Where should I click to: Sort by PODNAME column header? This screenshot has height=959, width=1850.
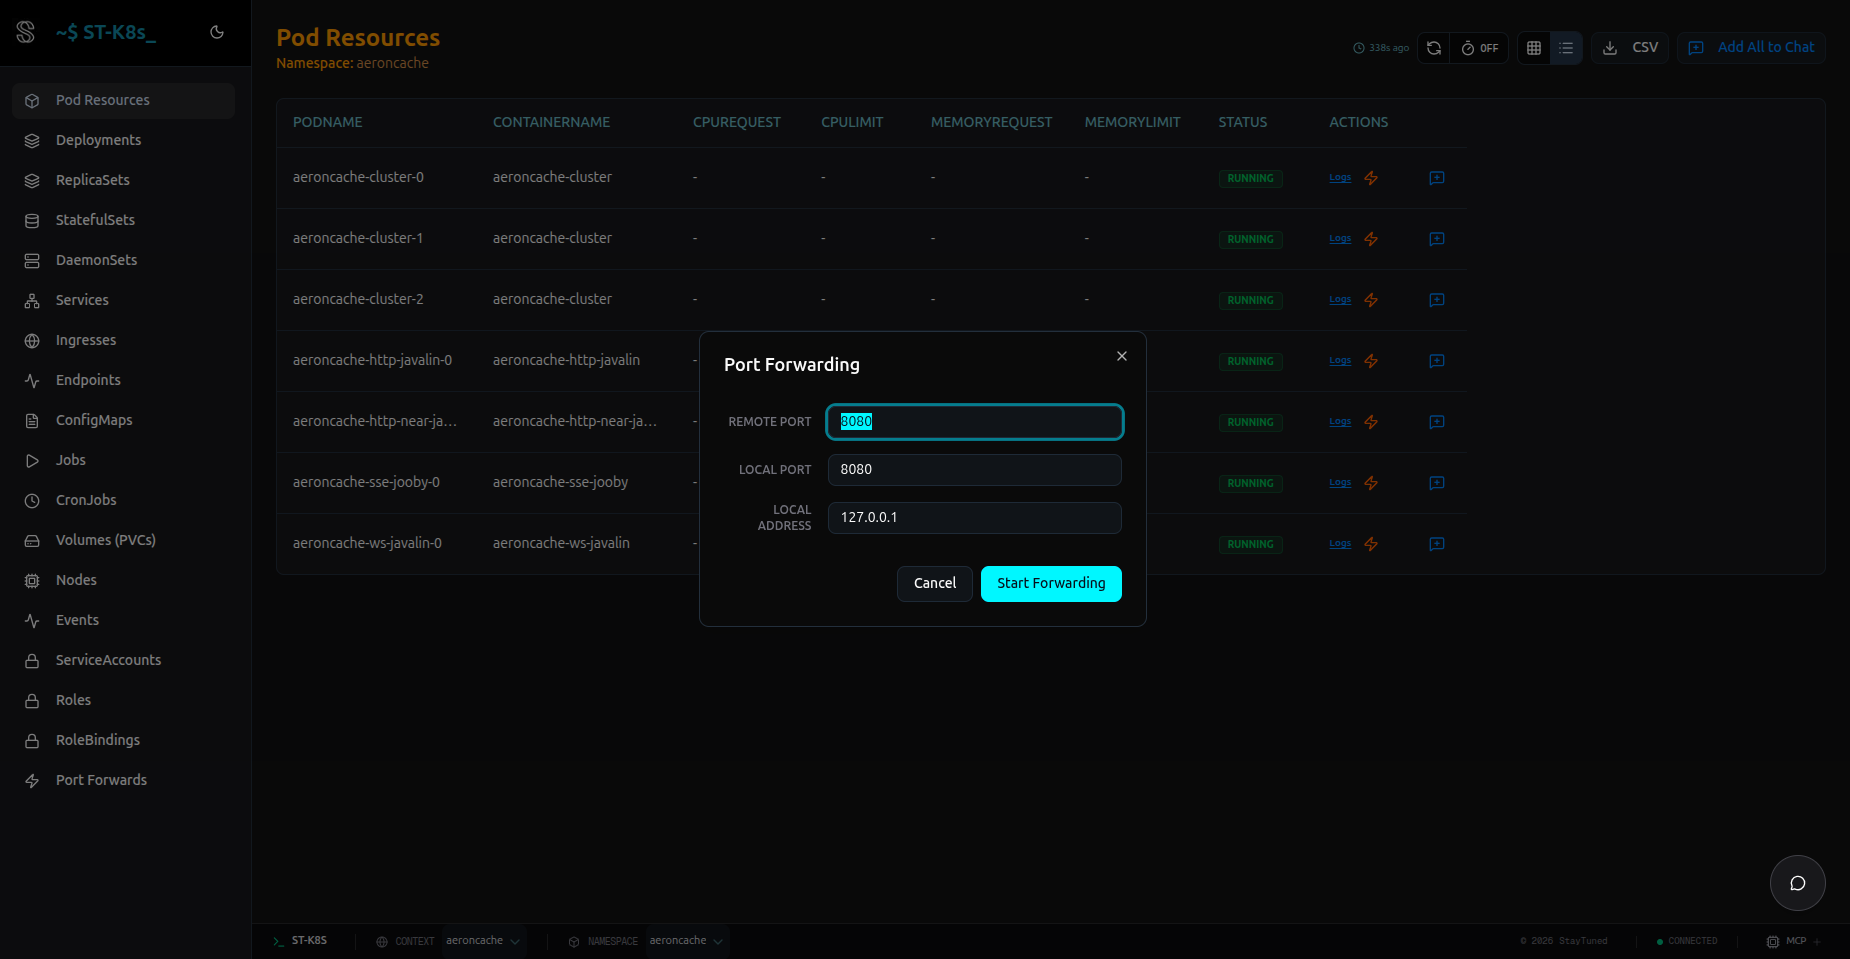328,122
